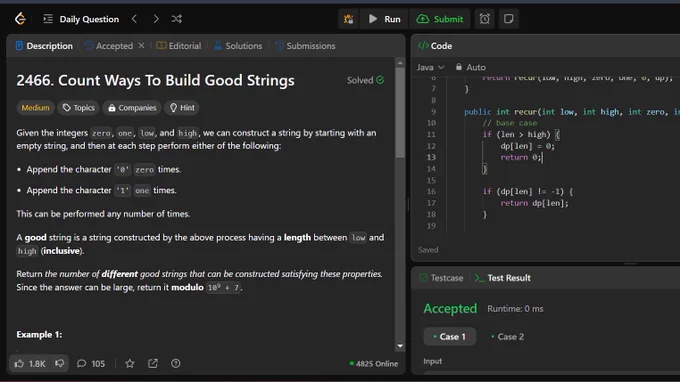
Task: Open the timer alarm clock icon
Action: [x=484, y=19]
